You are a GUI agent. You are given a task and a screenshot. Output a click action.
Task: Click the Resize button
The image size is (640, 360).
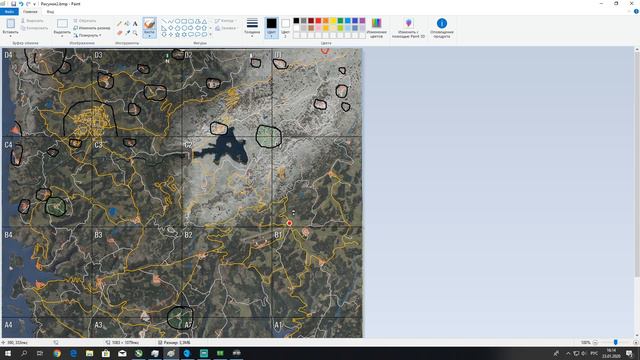(92, 28)
